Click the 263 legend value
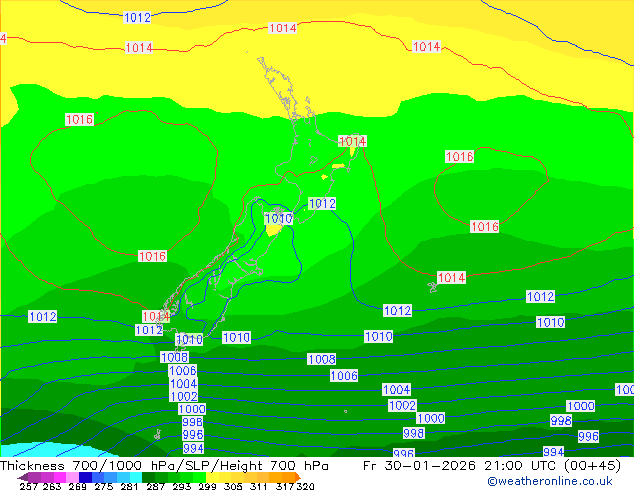Viewport: 634px width, 490px height. pyautogui.click(x=52, y=486)
